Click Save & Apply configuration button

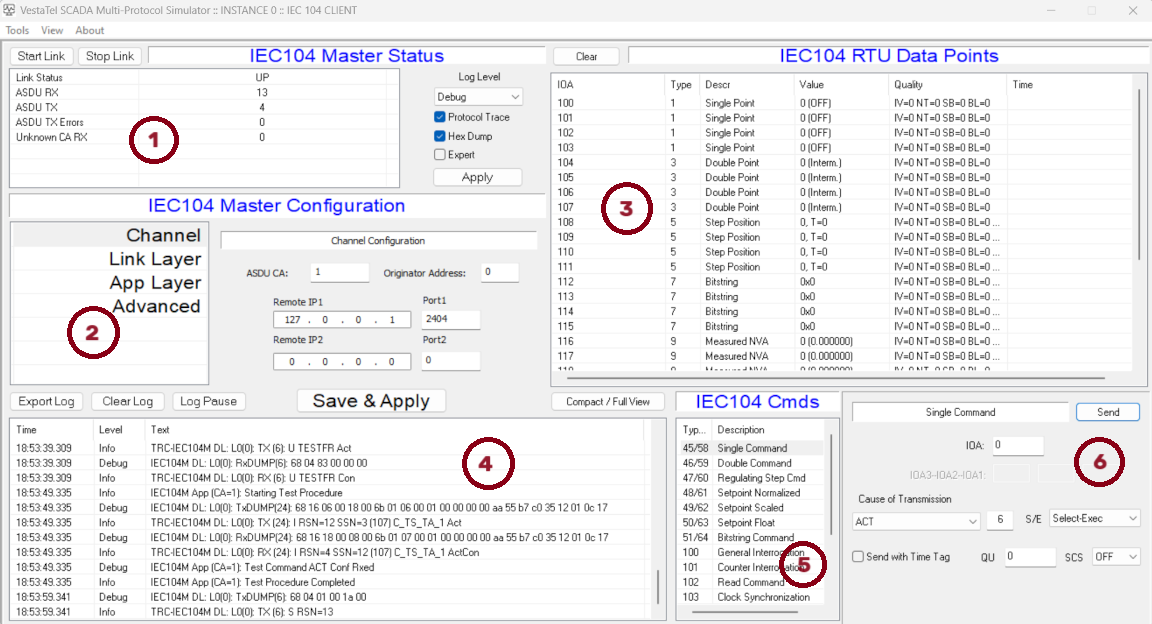pyautogui.click(x=371, y=401)
